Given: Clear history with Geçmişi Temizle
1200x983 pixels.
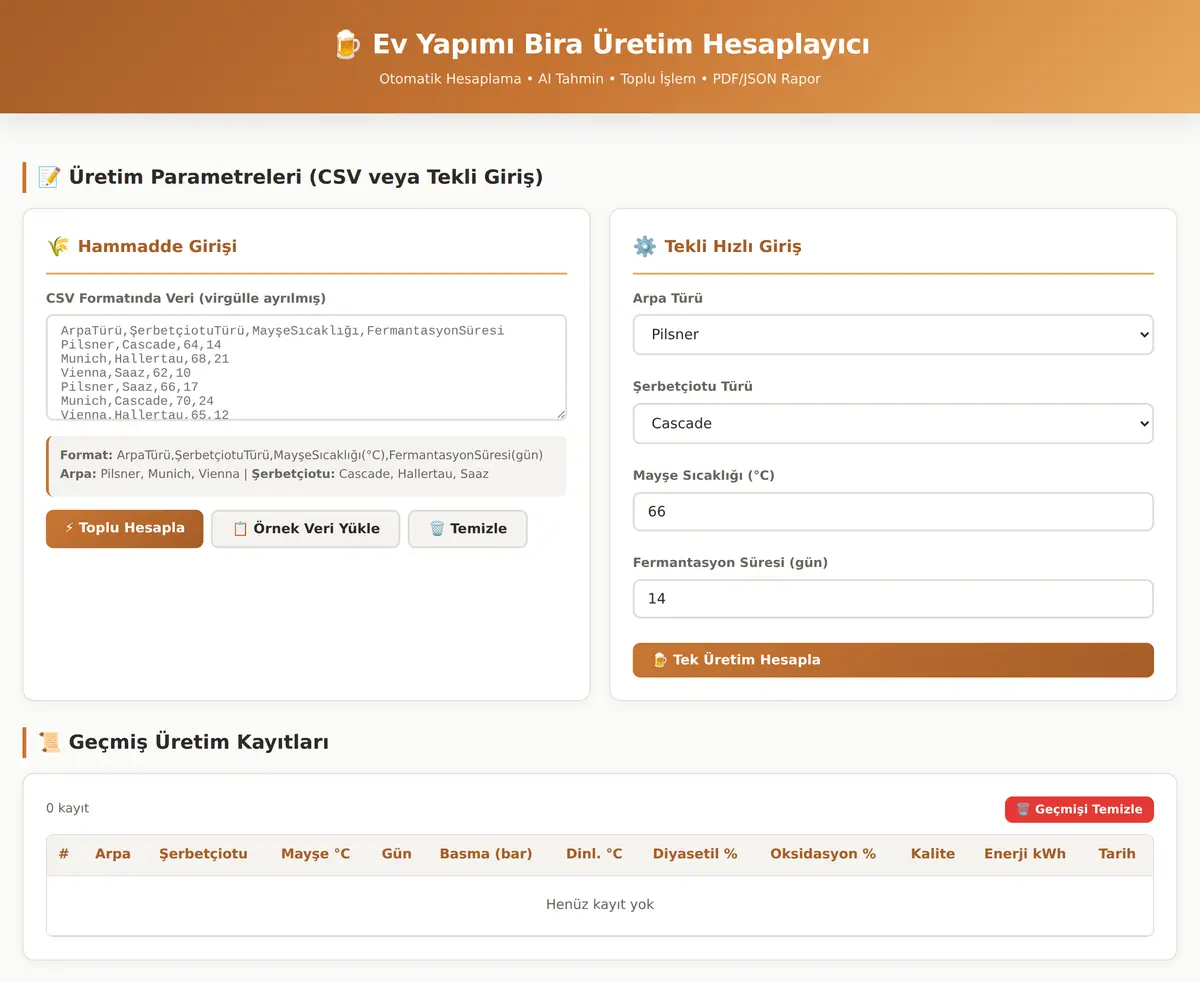Looking at the screenshot, I should [1079, 810].
